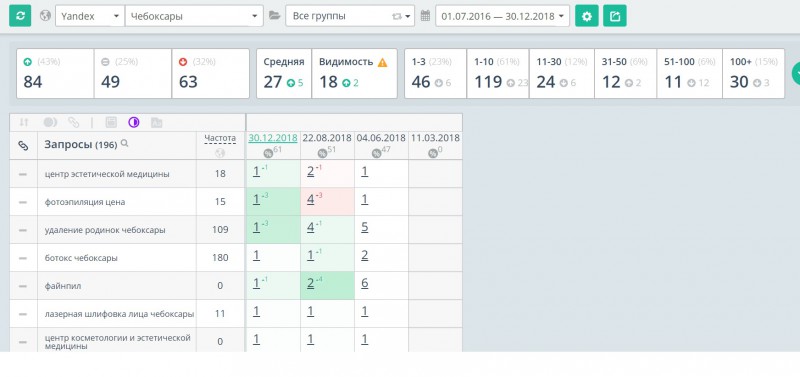800x377 pixels.
Task: Click dash icon for удаление родинок чебоксары row
Action: click(x=23, y=230)
